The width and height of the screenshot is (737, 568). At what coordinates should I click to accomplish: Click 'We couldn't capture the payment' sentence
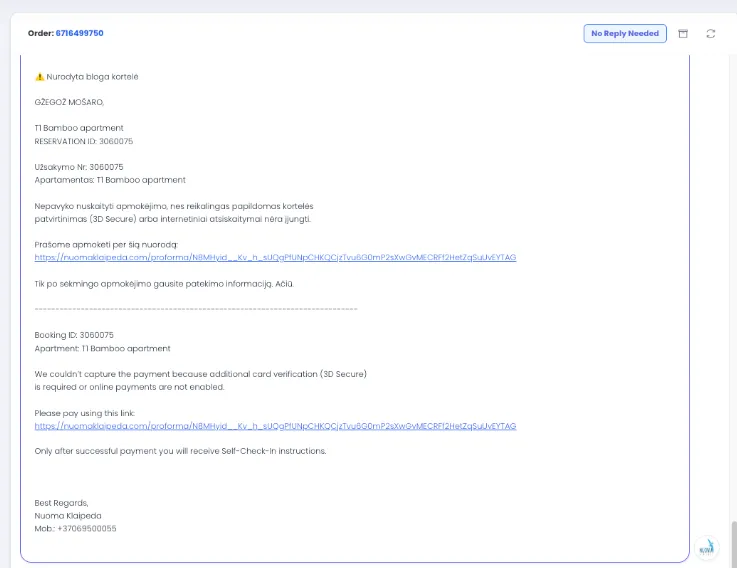[x=200, y=380]
